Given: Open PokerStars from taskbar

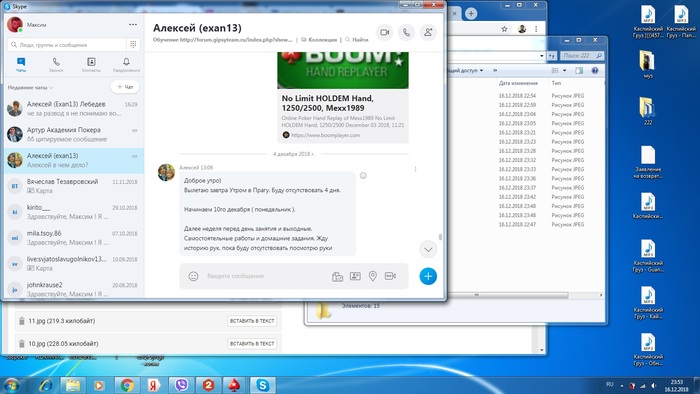Looking at the screenshot, I should pyautogui.click(x=235, y=385).
